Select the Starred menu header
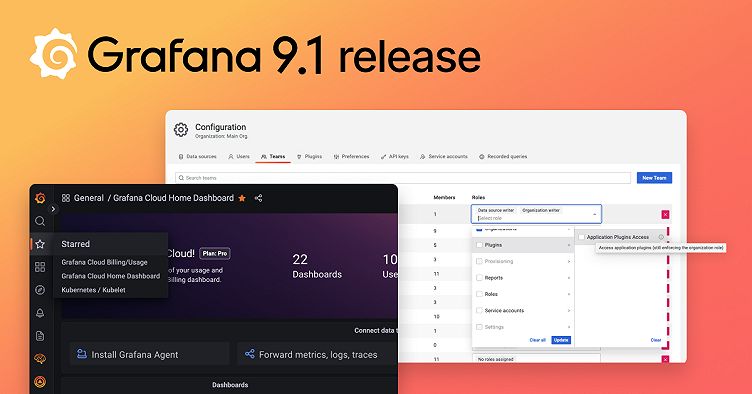This screenshot has height=394, width=752. 75,244
